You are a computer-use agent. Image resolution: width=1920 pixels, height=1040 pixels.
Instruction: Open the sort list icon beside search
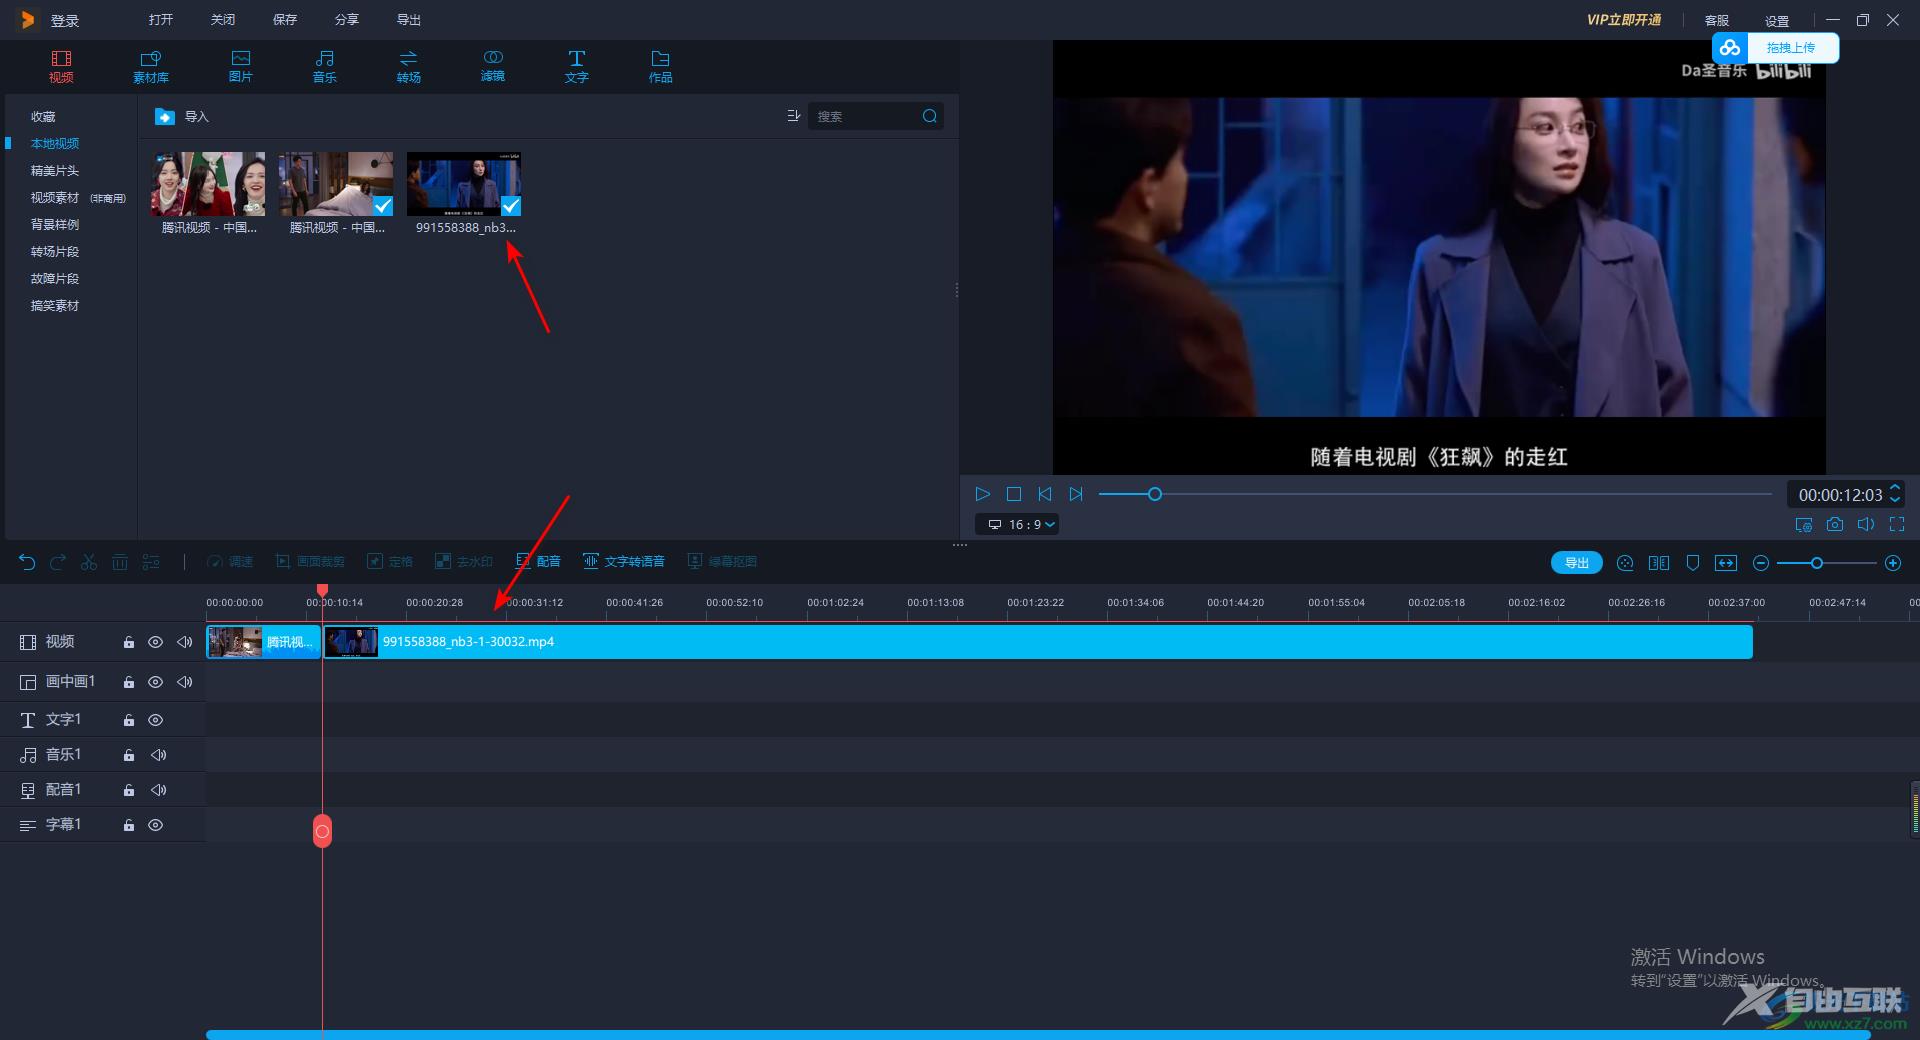793,116
